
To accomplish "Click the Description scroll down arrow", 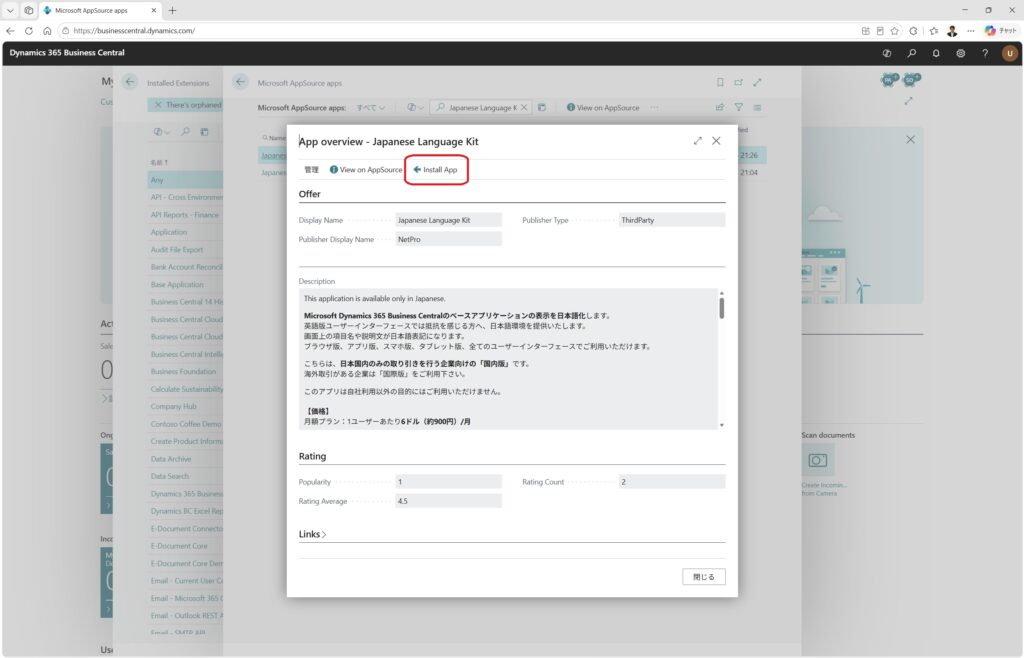I will pyautogui.click(x=722, y=425).
